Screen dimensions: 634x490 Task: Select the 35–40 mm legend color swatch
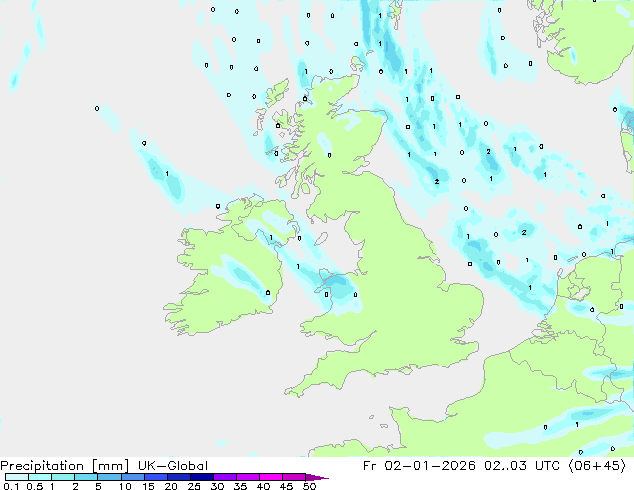point(247,477)
